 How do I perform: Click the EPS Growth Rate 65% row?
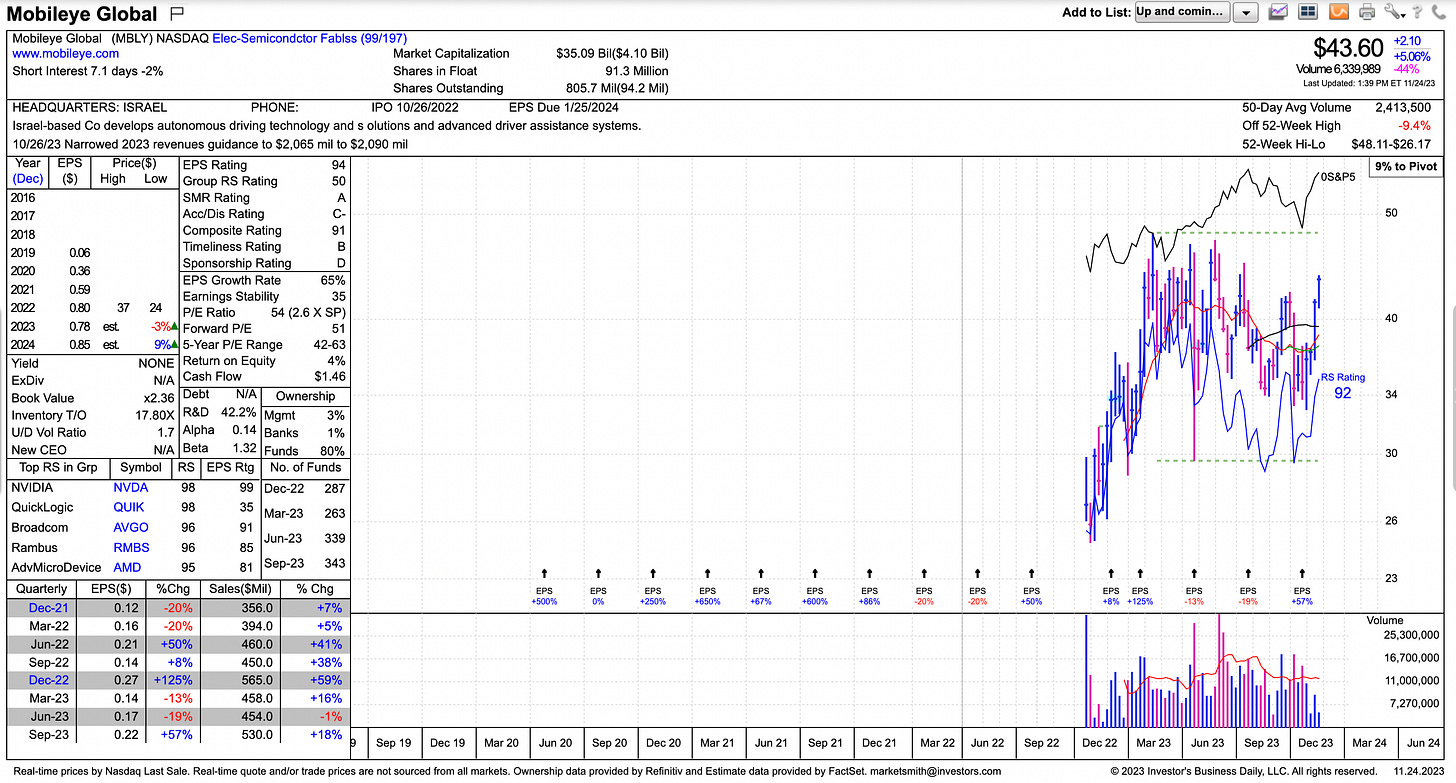(264, 280)
